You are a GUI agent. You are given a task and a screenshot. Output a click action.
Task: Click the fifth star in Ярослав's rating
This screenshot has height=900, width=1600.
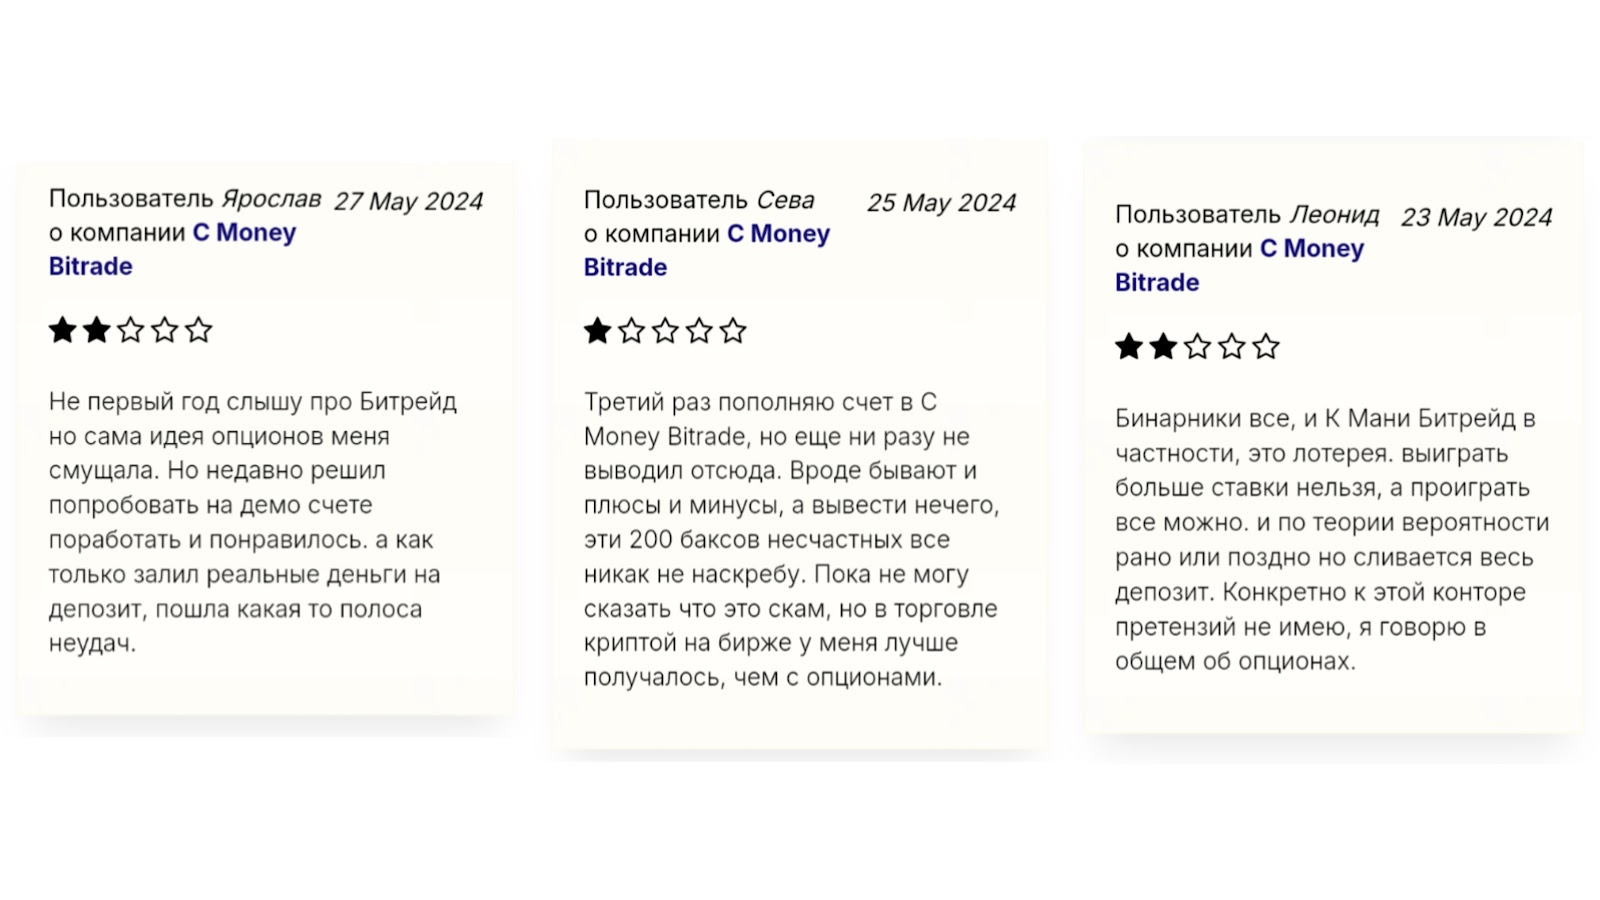click(x=199, y=330)
